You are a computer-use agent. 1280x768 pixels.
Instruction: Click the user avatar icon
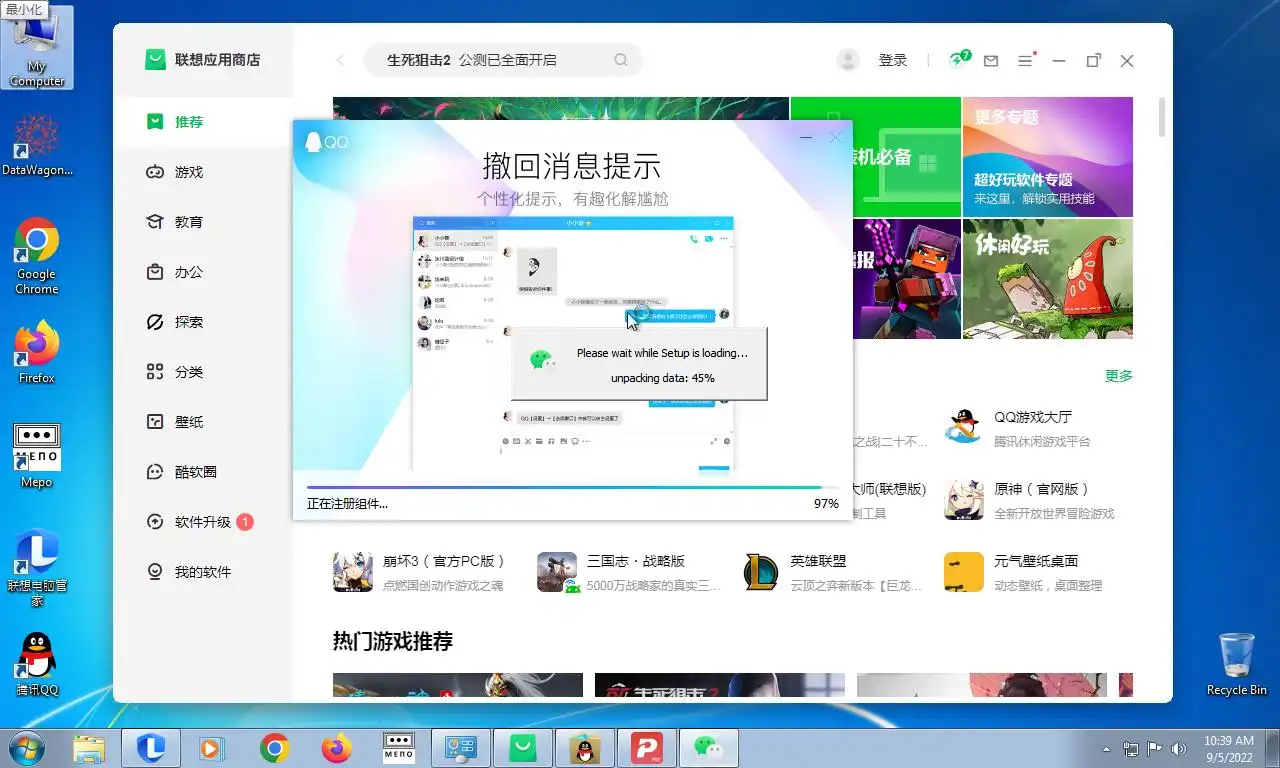coord(848,60)
